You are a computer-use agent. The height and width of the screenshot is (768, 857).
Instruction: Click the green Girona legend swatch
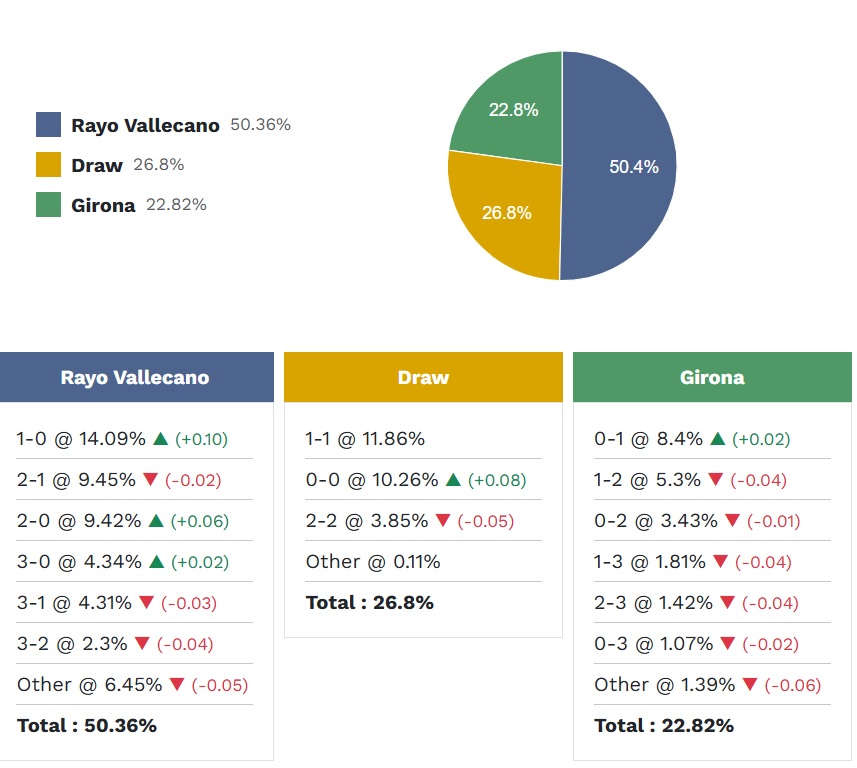click(x=48, y=204)
